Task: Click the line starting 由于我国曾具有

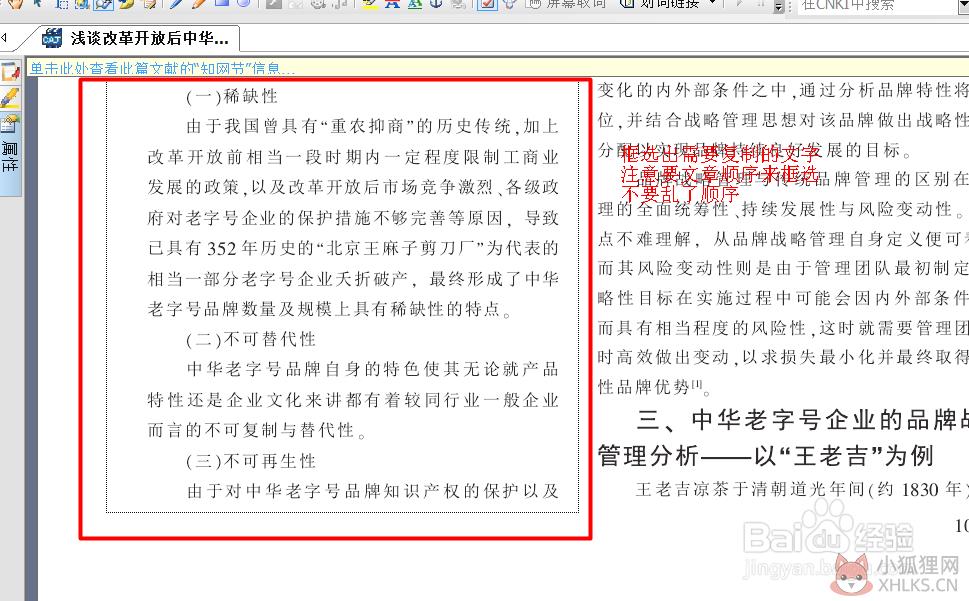Action: coord(373,127)
